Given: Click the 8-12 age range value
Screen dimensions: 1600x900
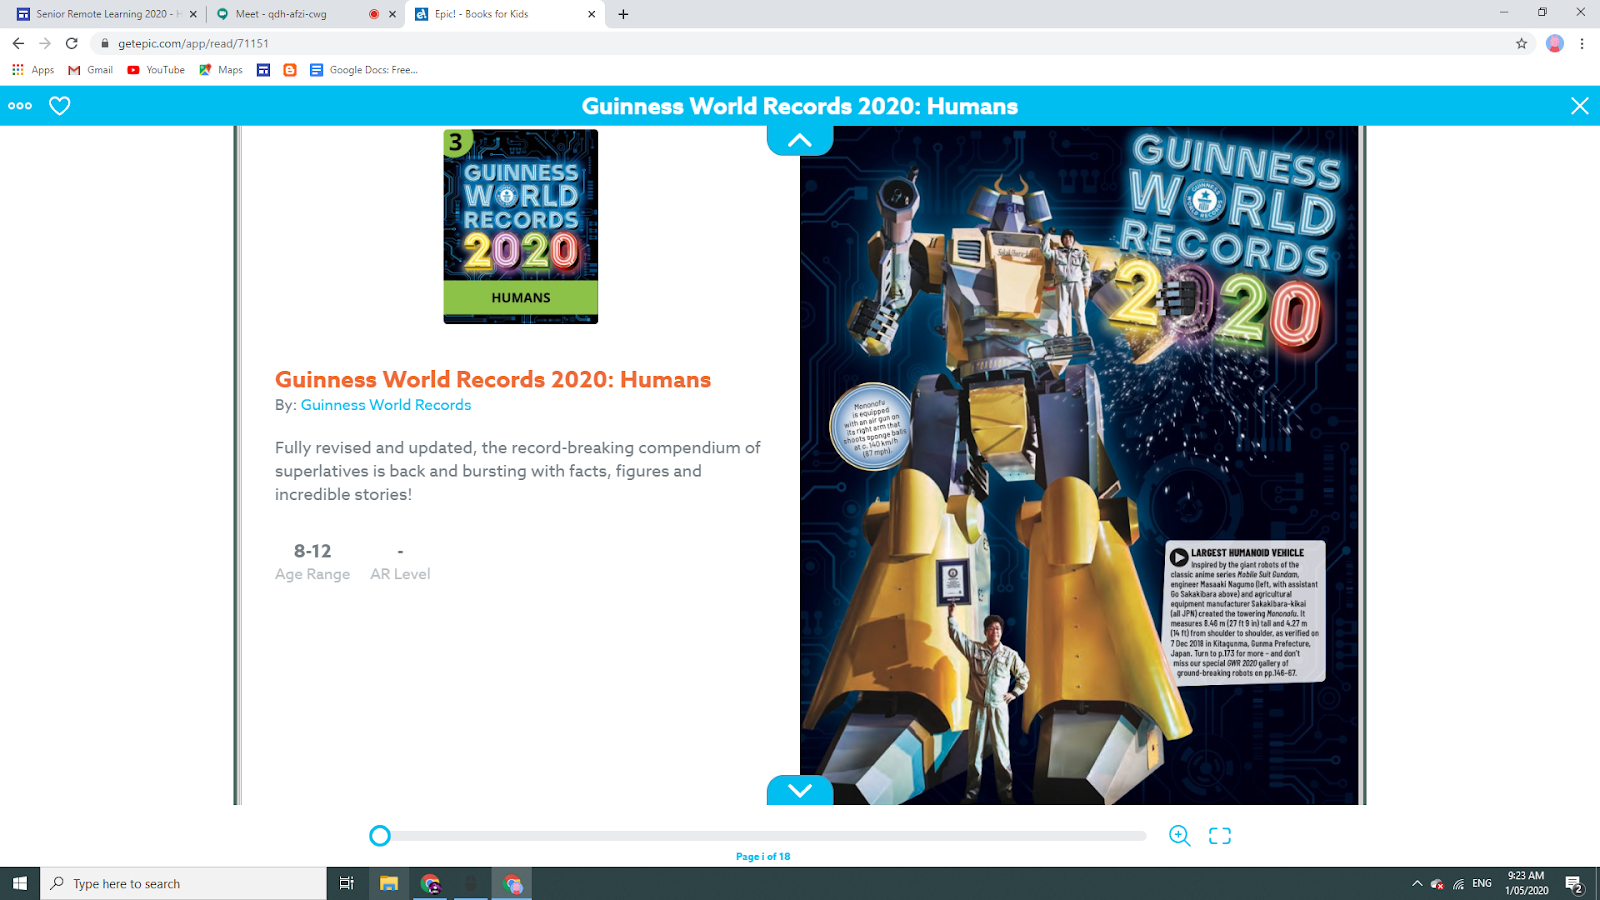Looking at the screenshot, I should click(x=312, y=551).
